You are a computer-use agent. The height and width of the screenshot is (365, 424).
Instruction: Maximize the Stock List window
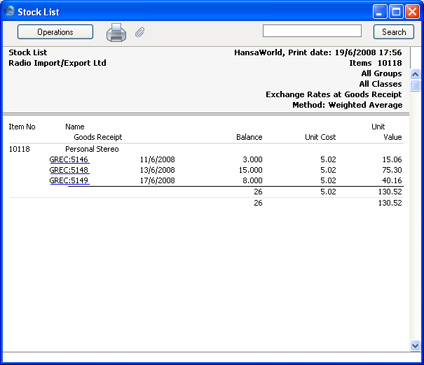click(x=396, y=12)
